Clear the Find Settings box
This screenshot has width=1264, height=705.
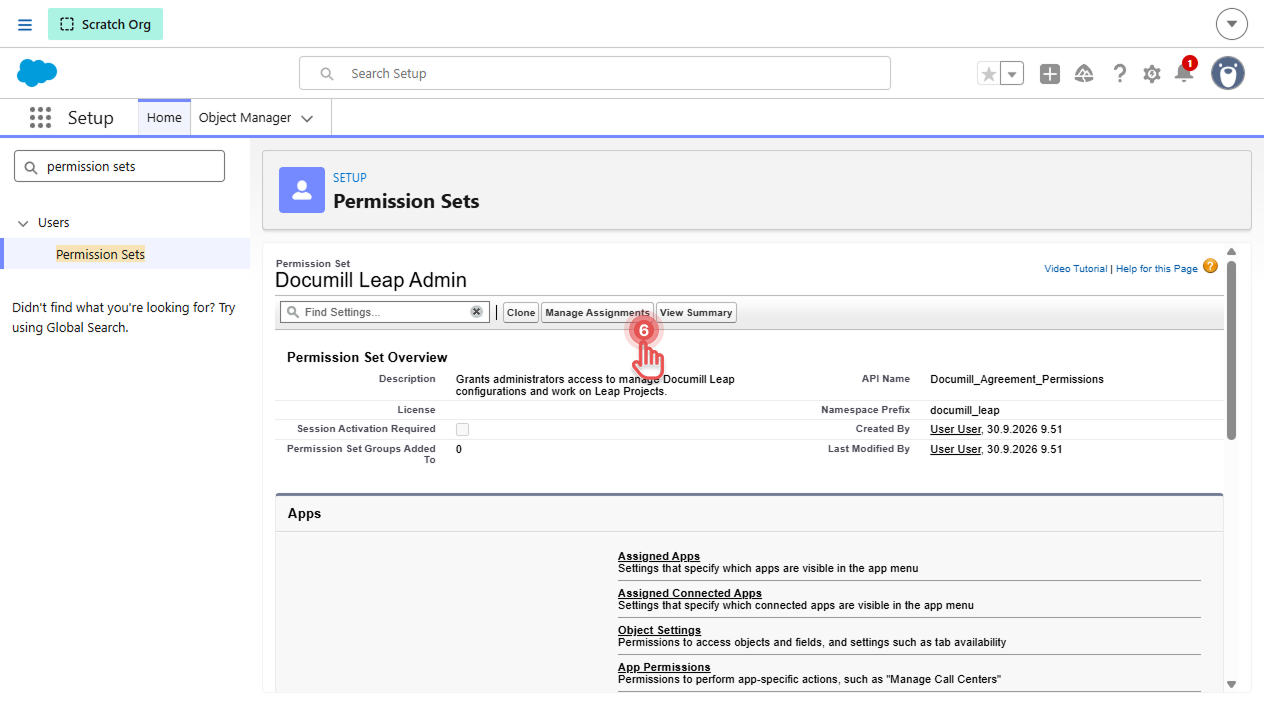pyautogui.click(x=477, y=312)
